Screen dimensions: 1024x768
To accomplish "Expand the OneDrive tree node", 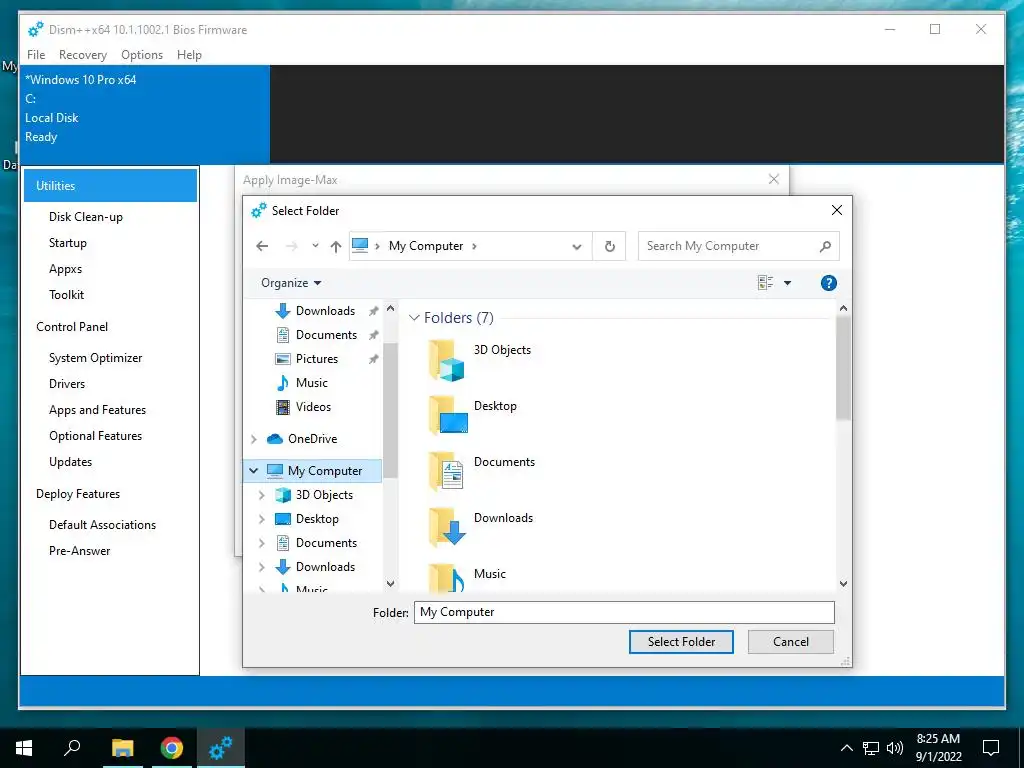I will (254, 439).
